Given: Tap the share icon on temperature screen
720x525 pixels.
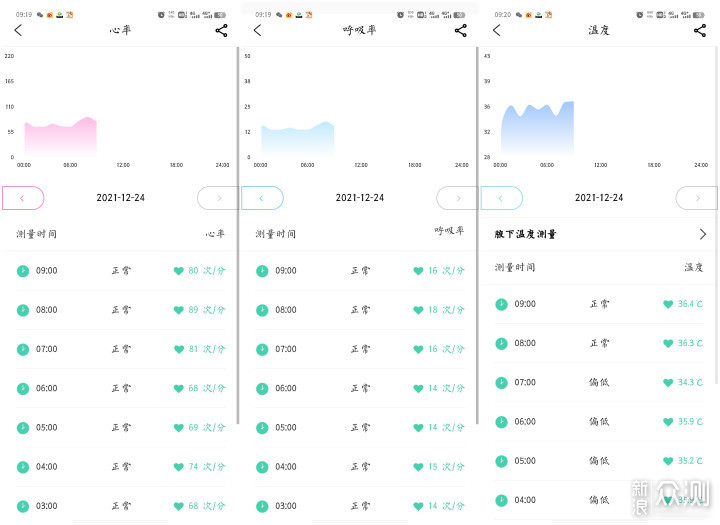Looking at the screenshot, I should click(x=700, y=31).
